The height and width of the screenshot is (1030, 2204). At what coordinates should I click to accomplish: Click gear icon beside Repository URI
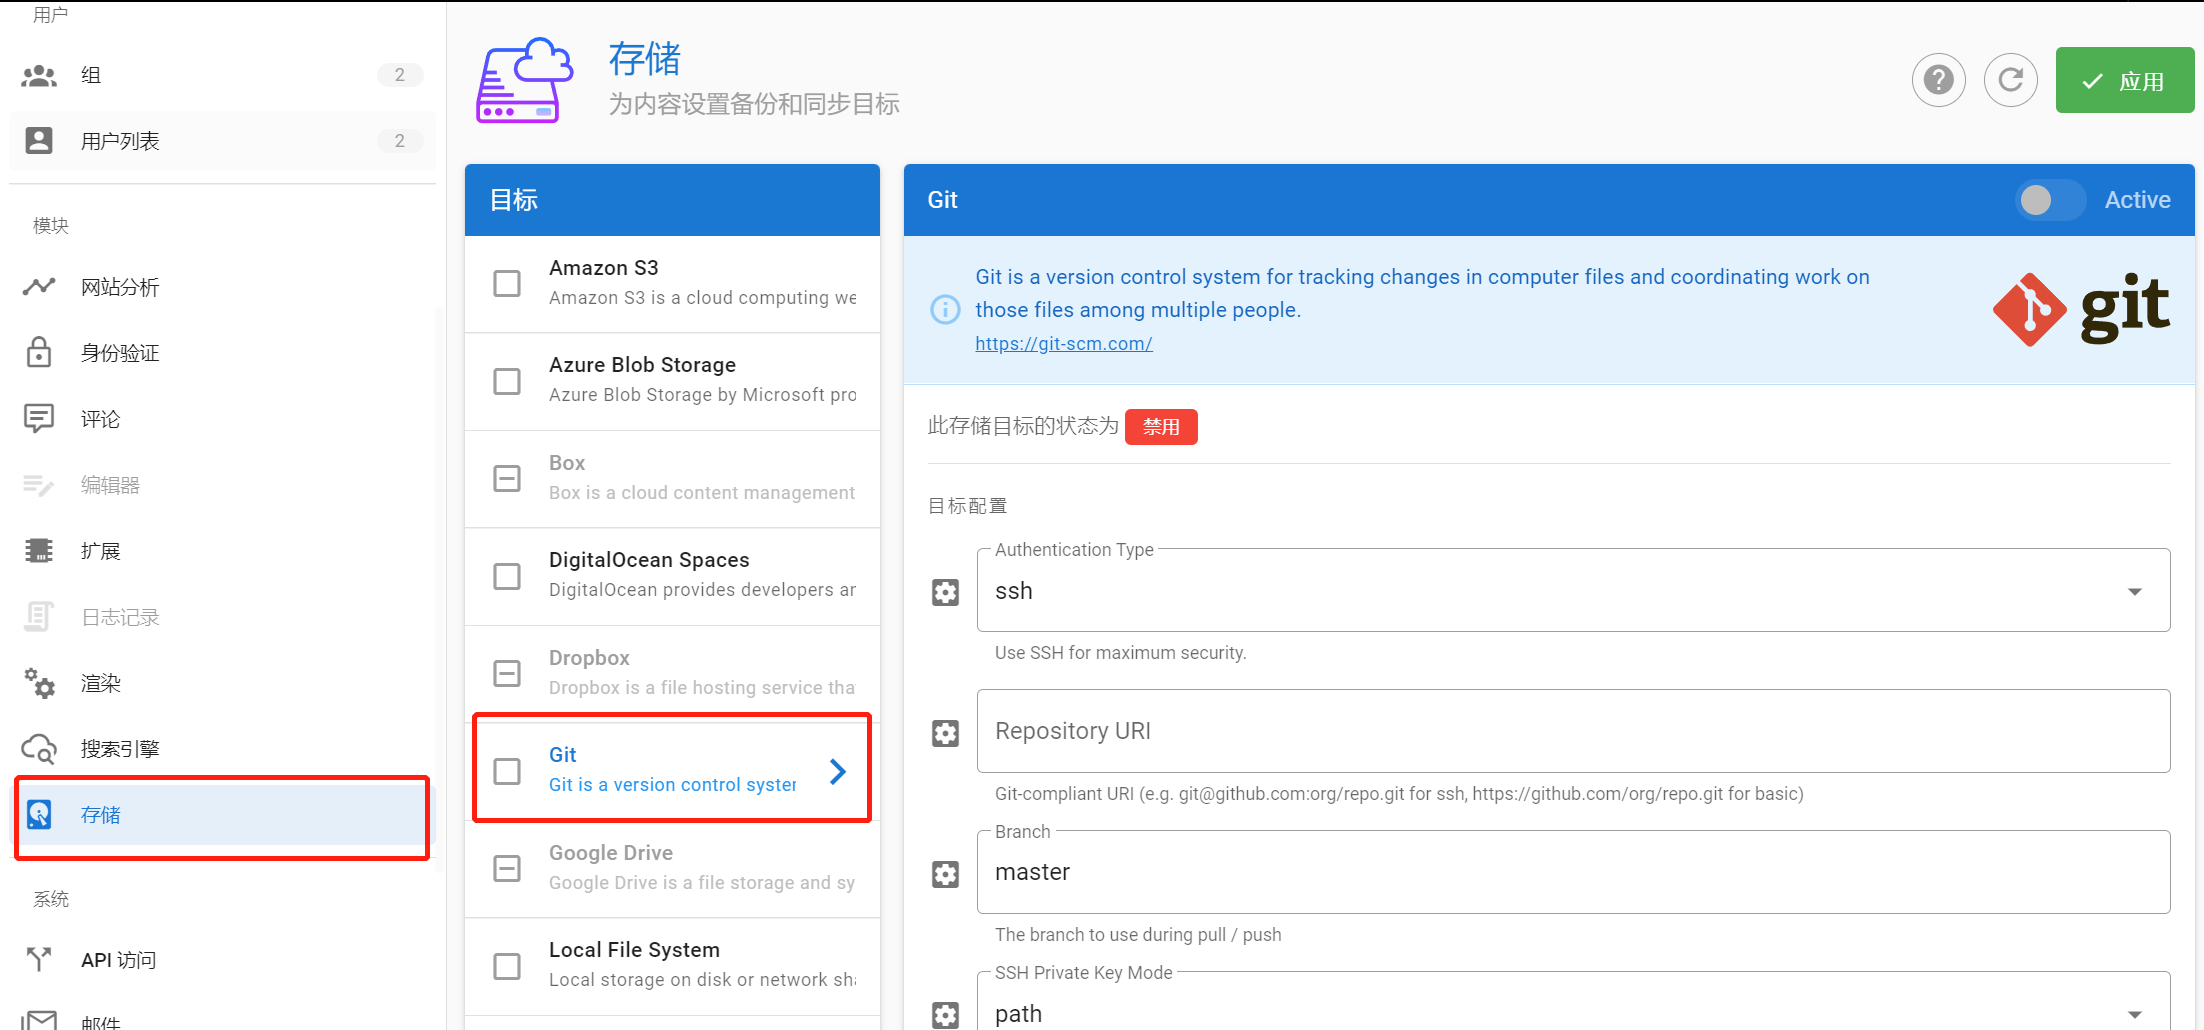tap(945, 733)
